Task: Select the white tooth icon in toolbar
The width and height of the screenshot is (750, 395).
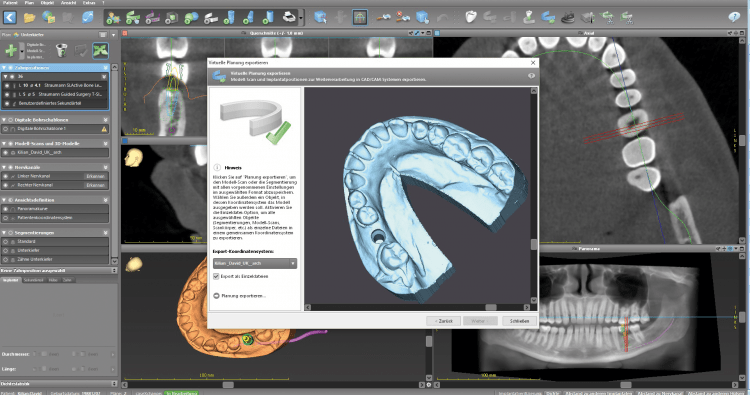Action: click(471, 17)
